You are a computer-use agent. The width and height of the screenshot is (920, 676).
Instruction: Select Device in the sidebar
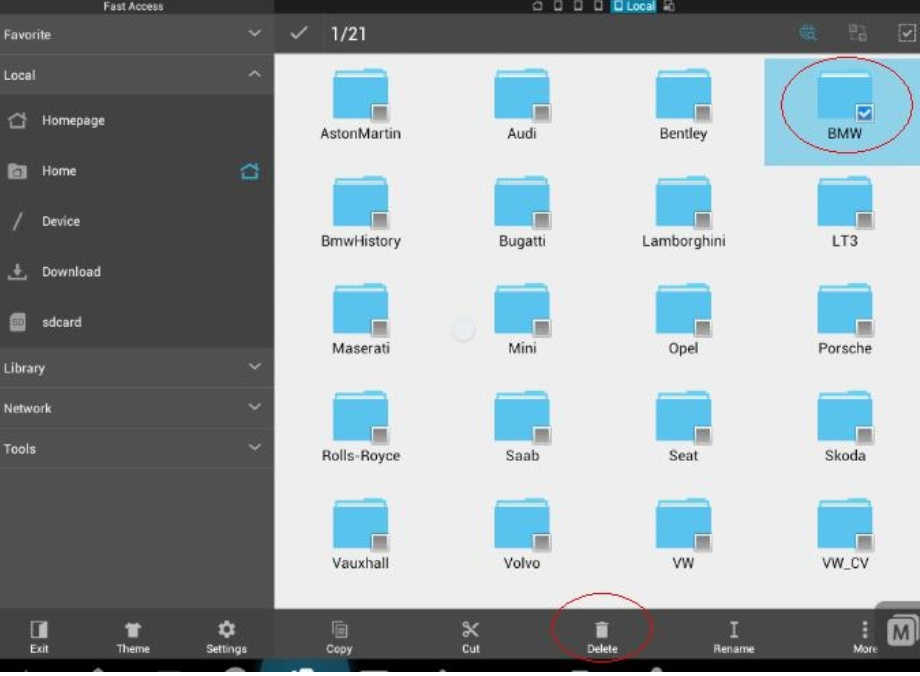137,221
